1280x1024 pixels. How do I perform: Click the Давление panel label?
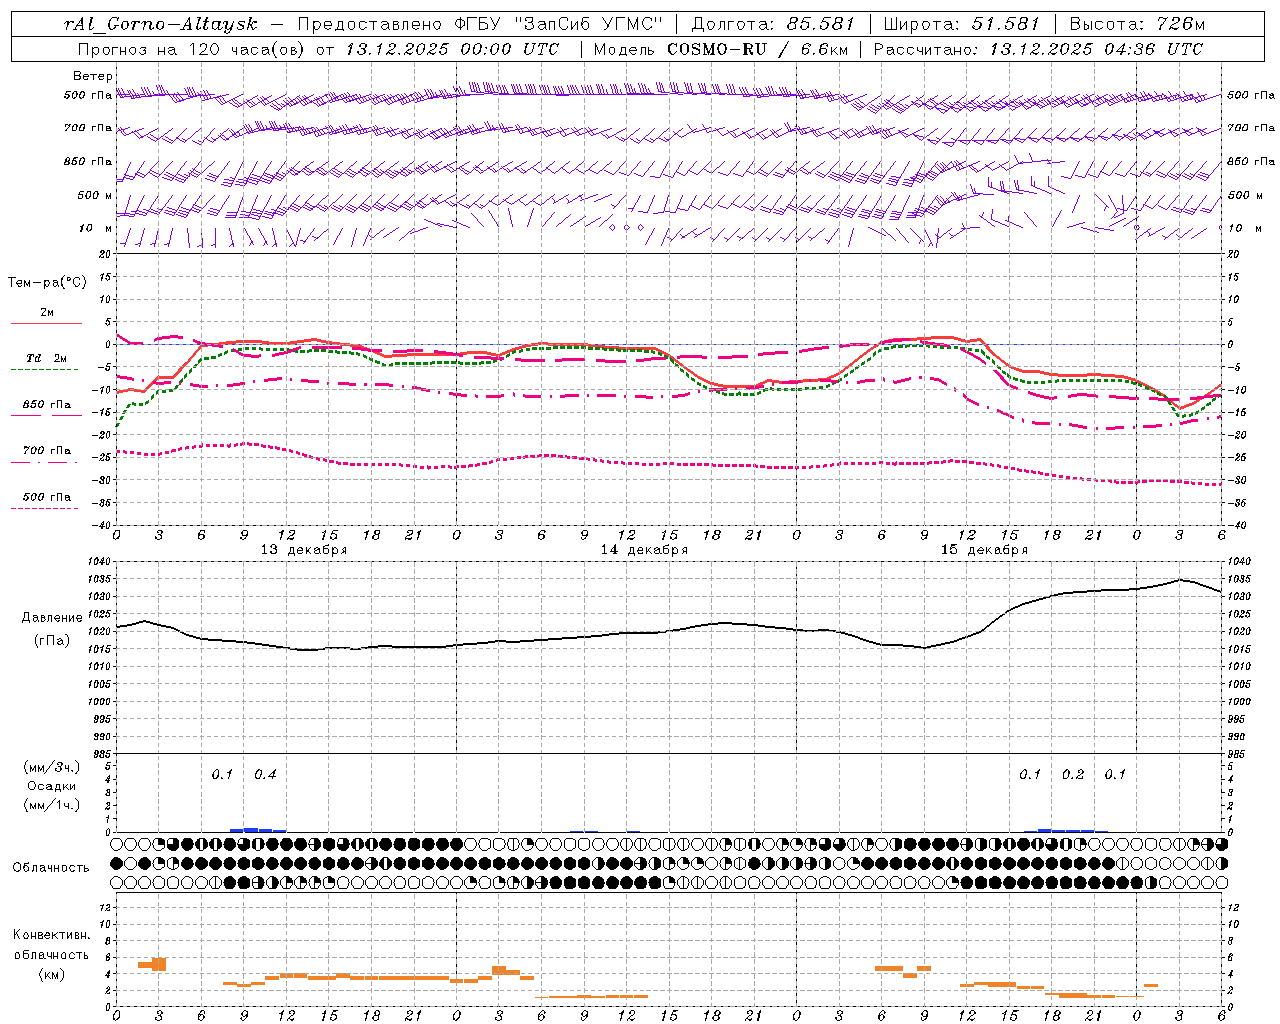(x=52, y=618)
